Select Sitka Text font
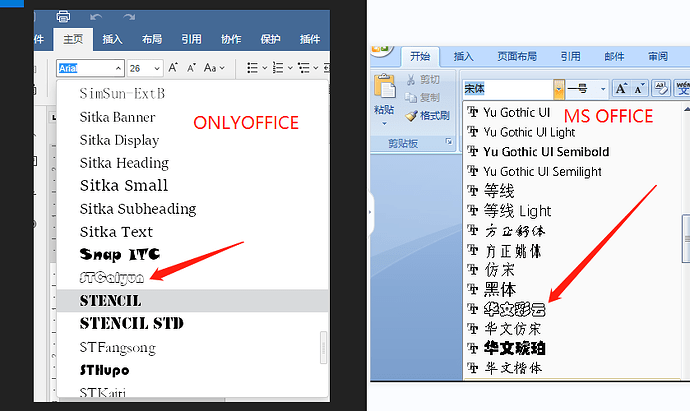This screenshot has width=690, height=411. click(x=193, y=231)
